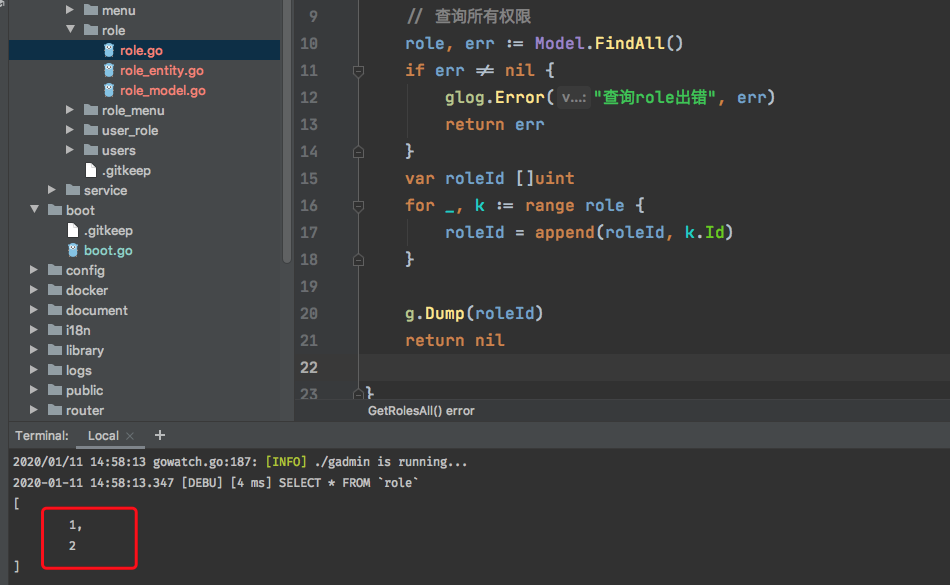Collapse the boot folder

[x=35, y=209]
